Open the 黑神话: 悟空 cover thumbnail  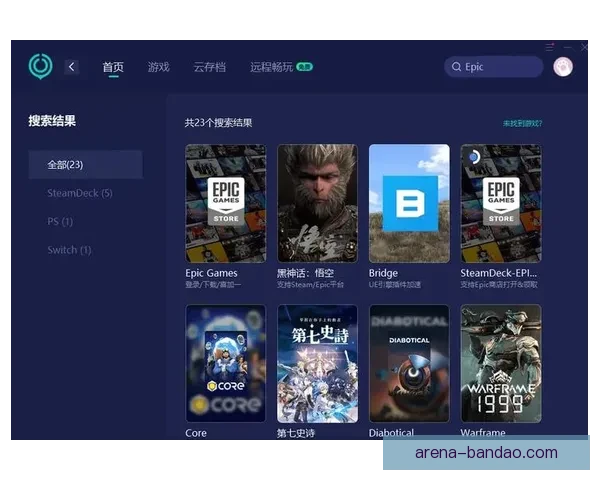[318, 203]
